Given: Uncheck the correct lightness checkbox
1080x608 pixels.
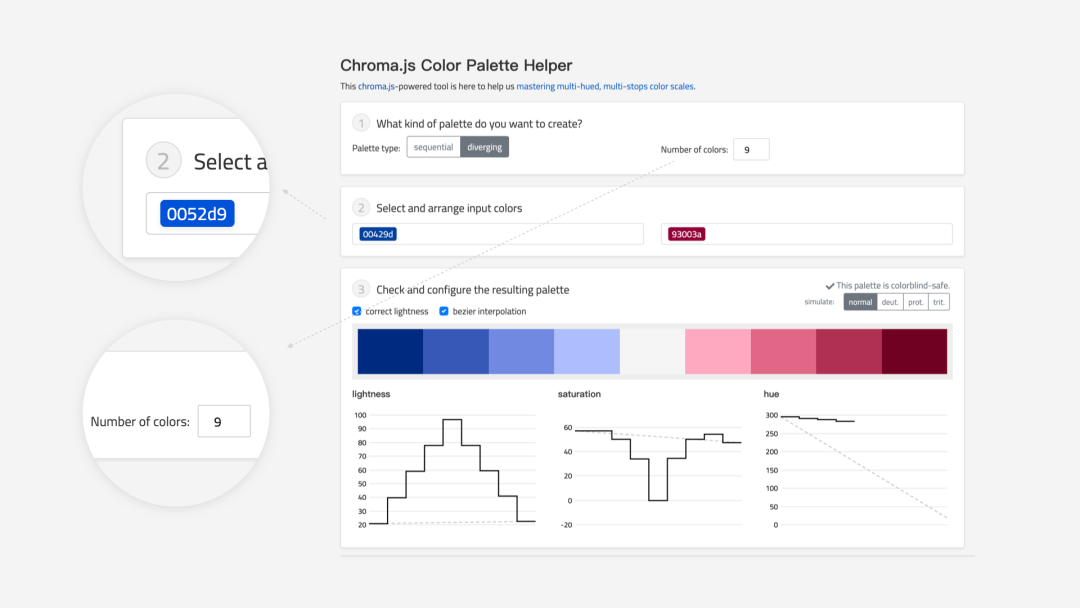Looking at the screenshot, I should point(357,311).
